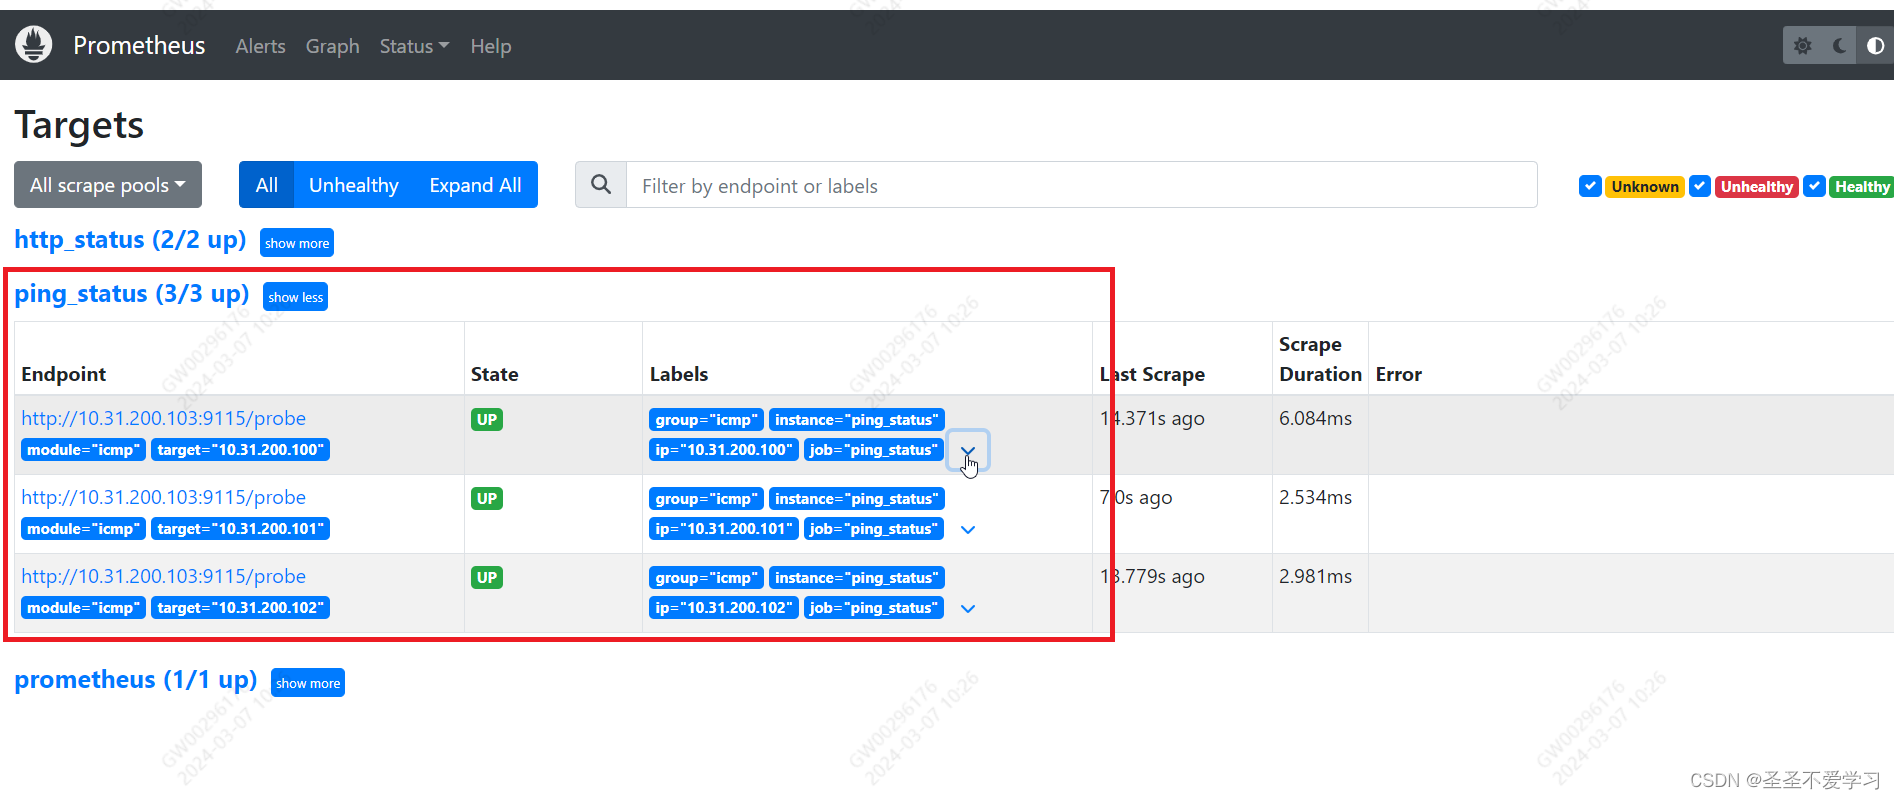Image resolution: width=1894 pixels, height=799 pixels.
Task: Toggle the Healthy filter checkbox
Action: pyautogui.click(x=1814, y=186)
